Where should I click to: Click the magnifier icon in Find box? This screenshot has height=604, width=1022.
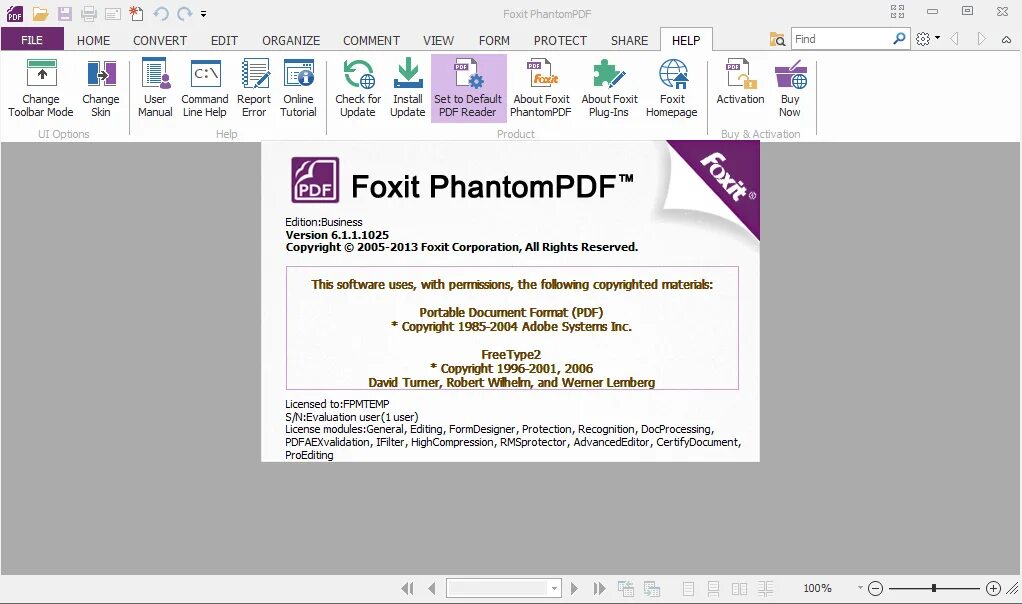point(899,38)
